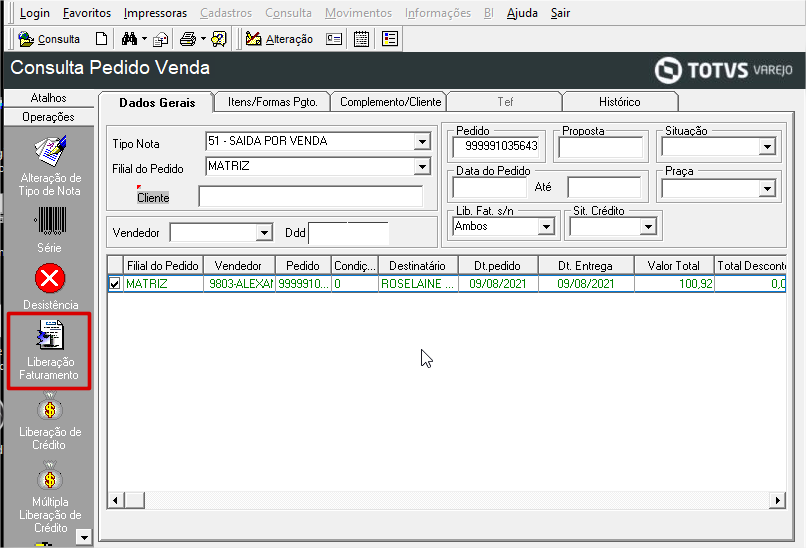The height and width of the screenshot is (548, 806).
Task: Click the 9803-ALEXAN vendedor cell
Action: coord(240,284)
